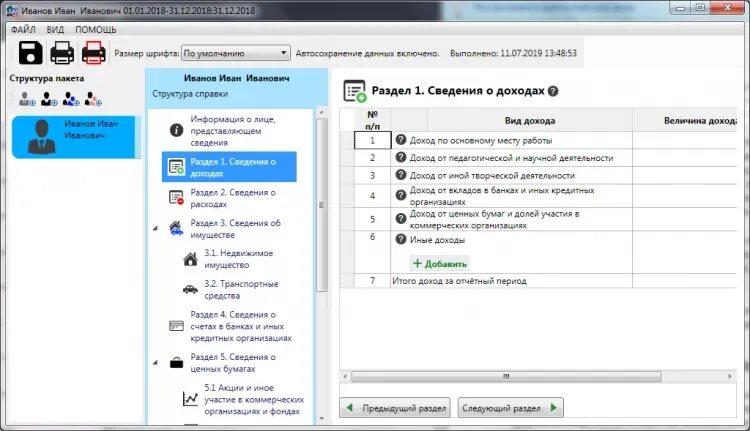Click left arrow of horizontal table scrollbar
This screenshot has height=431, width=750.
point(345,376)
